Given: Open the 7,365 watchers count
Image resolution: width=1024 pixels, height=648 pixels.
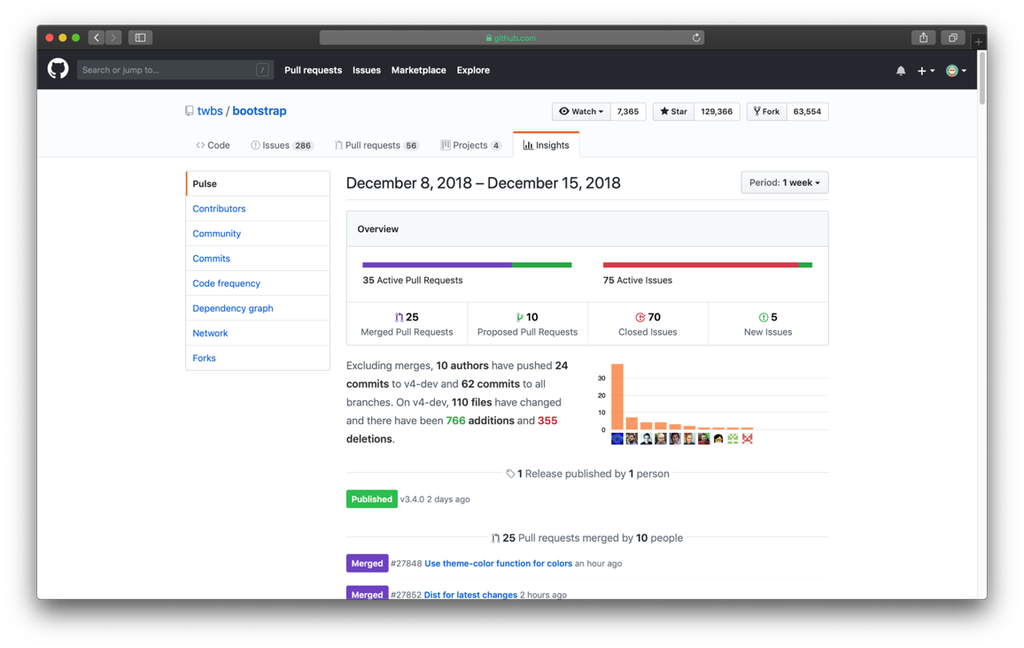Looking at the screenshot, I should tap(628, 112).
